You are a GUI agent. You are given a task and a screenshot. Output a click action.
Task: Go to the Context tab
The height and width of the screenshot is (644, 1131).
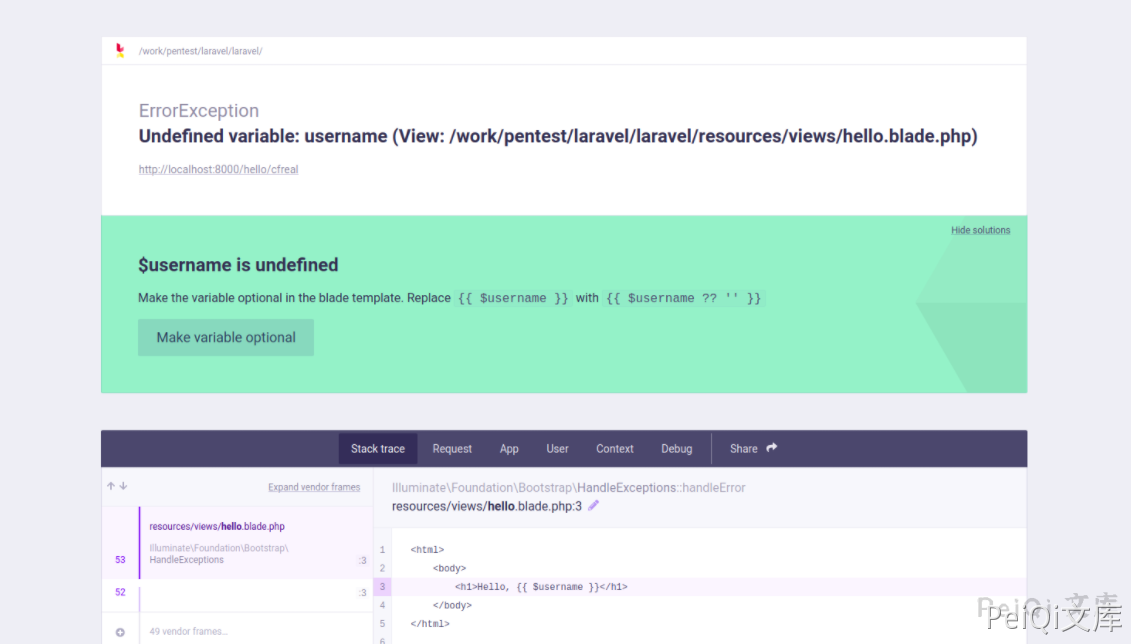(614, 449)
